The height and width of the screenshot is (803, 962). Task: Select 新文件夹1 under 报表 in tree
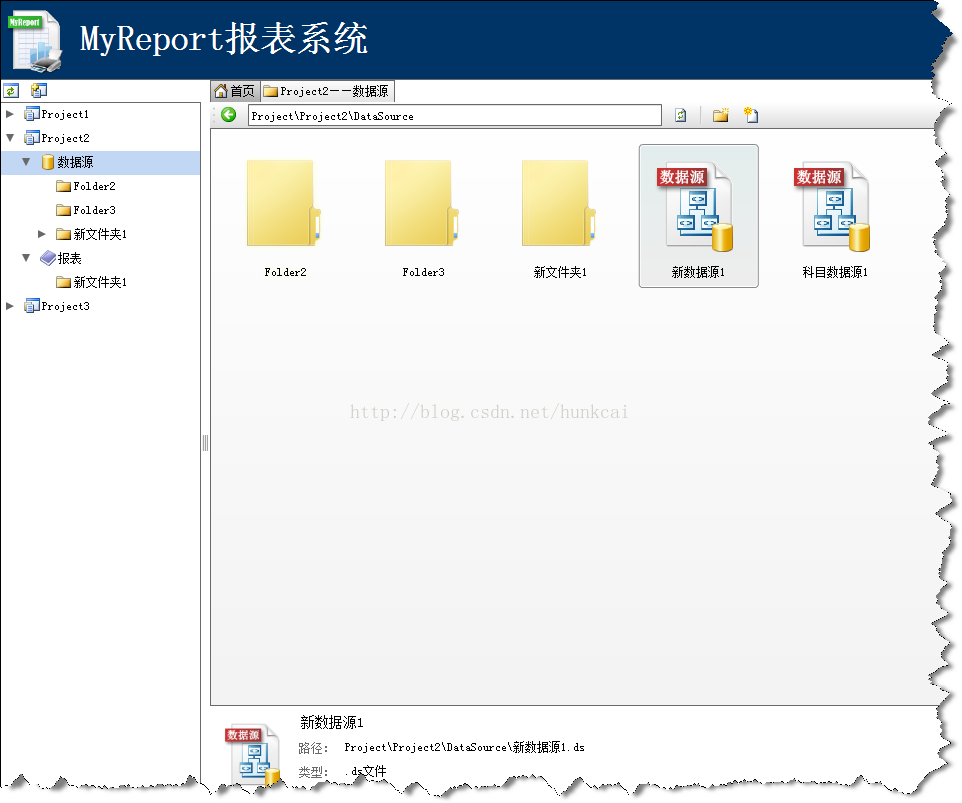click(x=100, y=282)
